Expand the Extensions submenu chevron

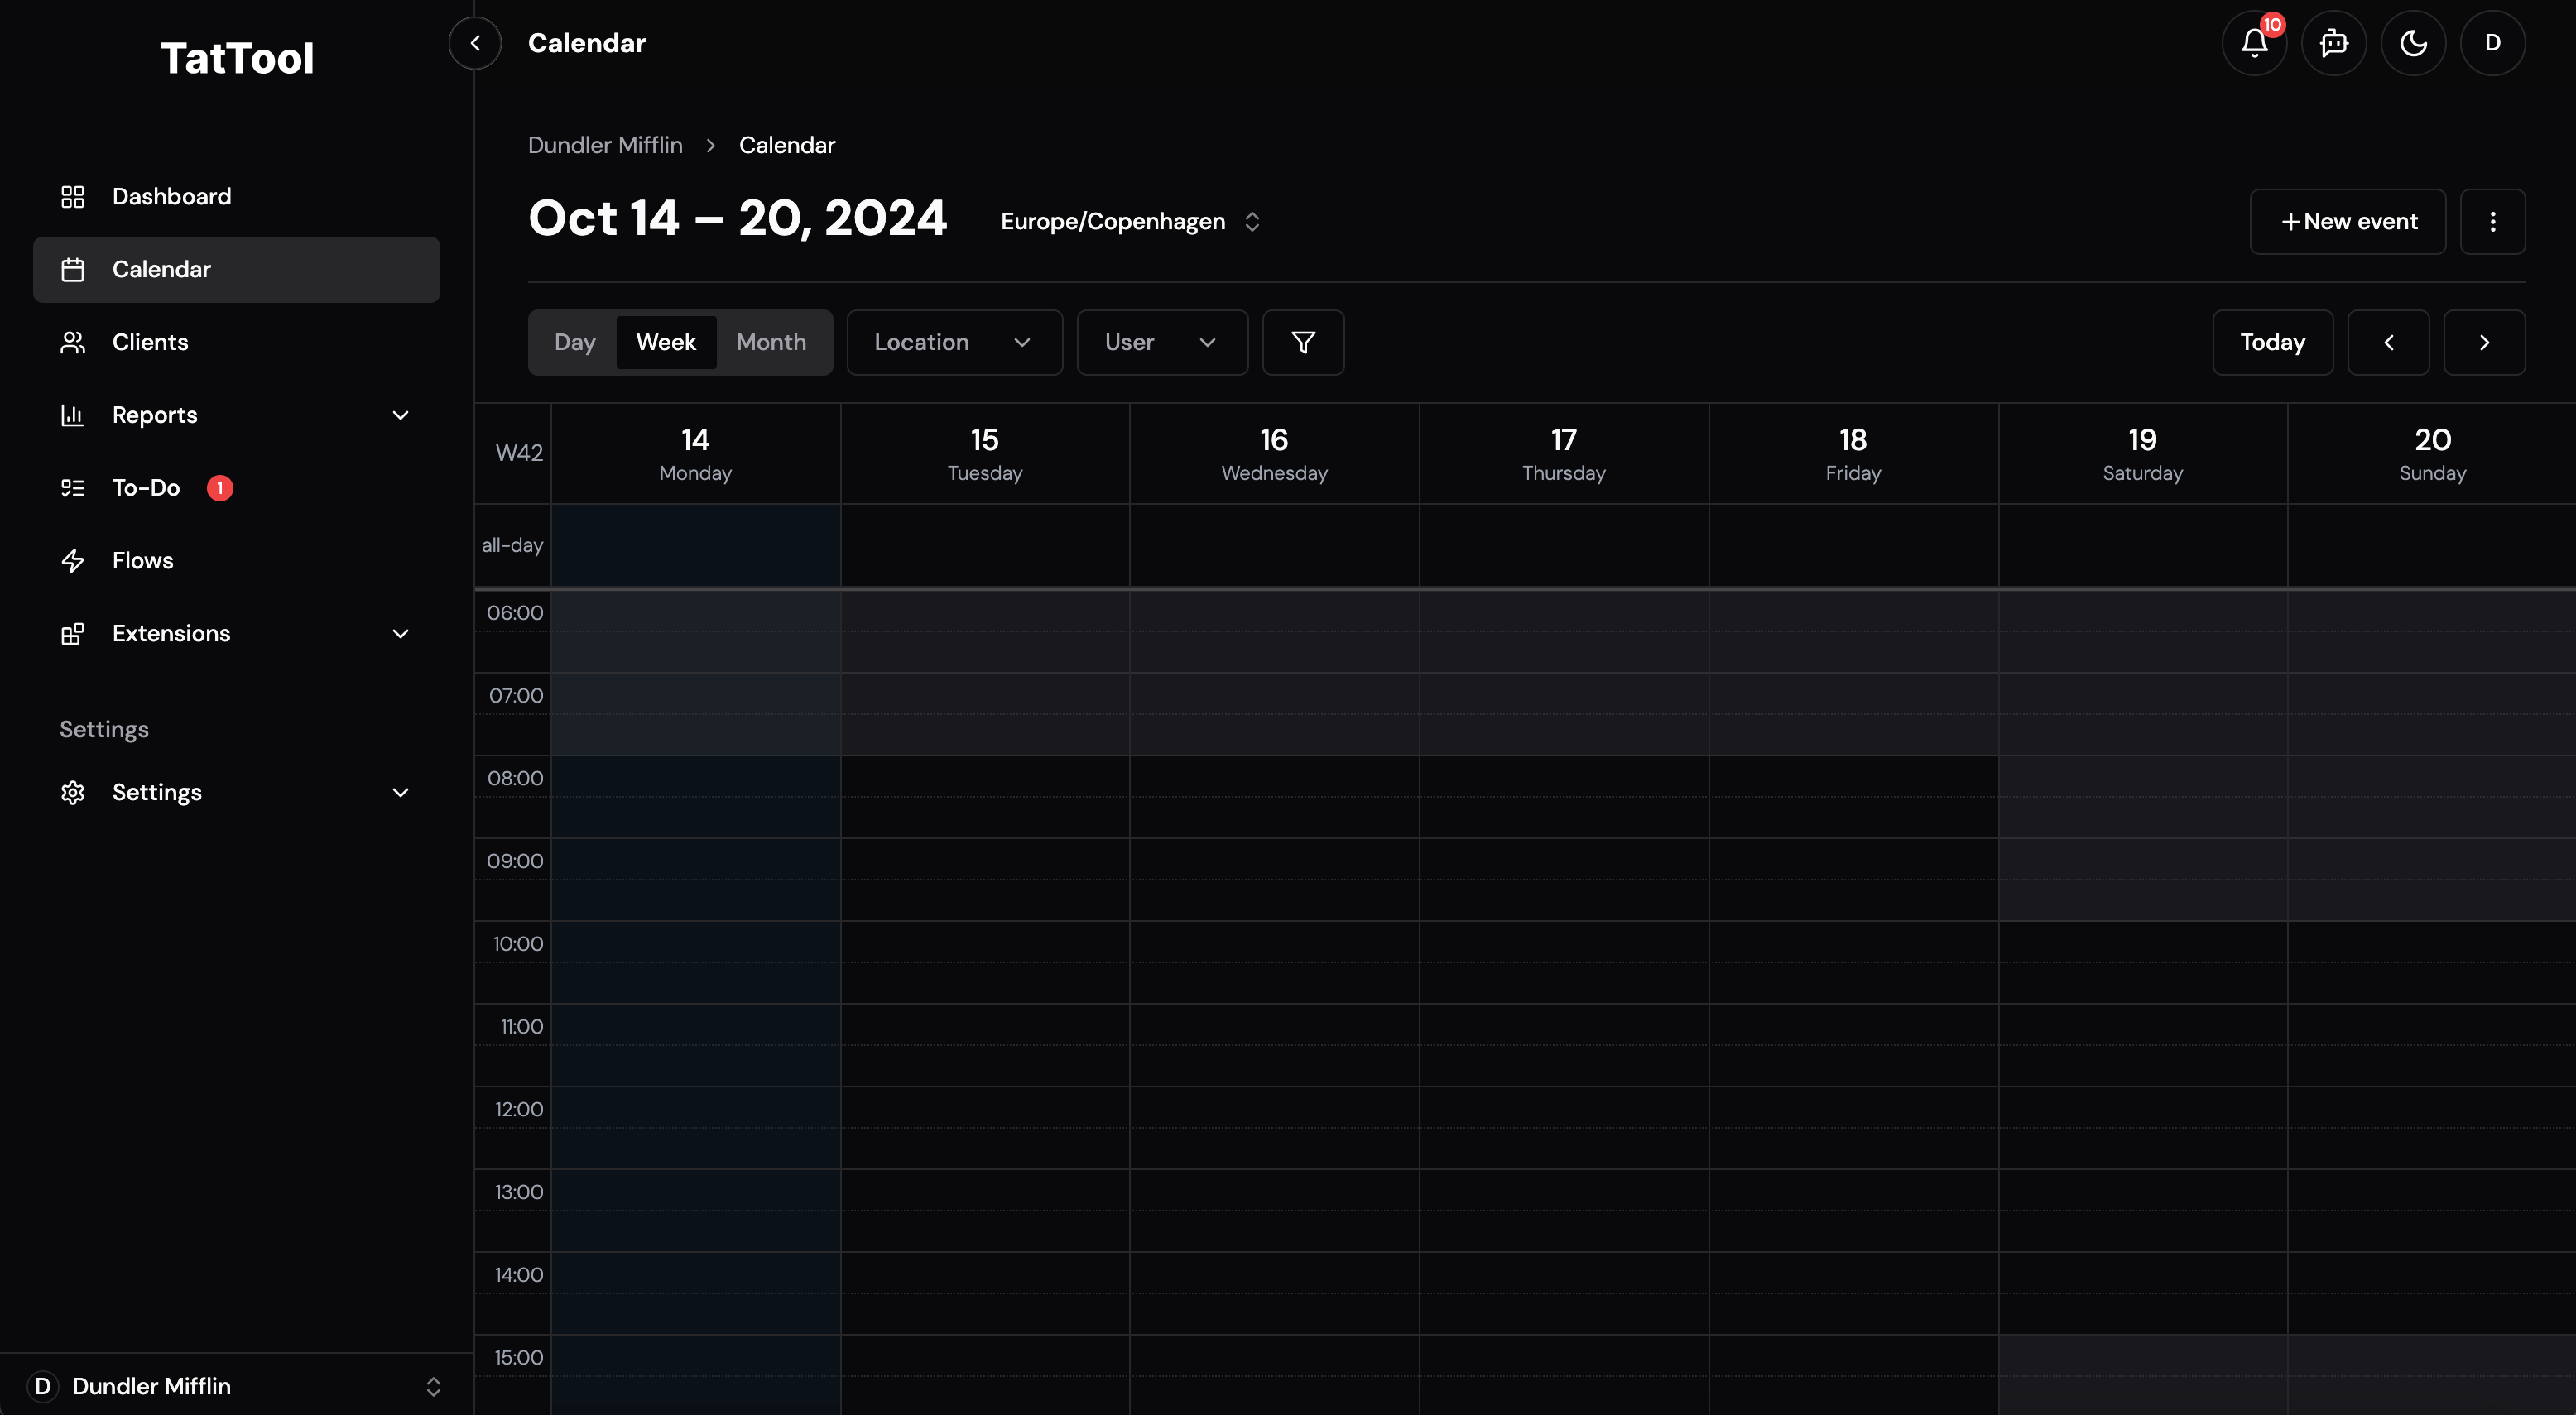tap(400, 634)
